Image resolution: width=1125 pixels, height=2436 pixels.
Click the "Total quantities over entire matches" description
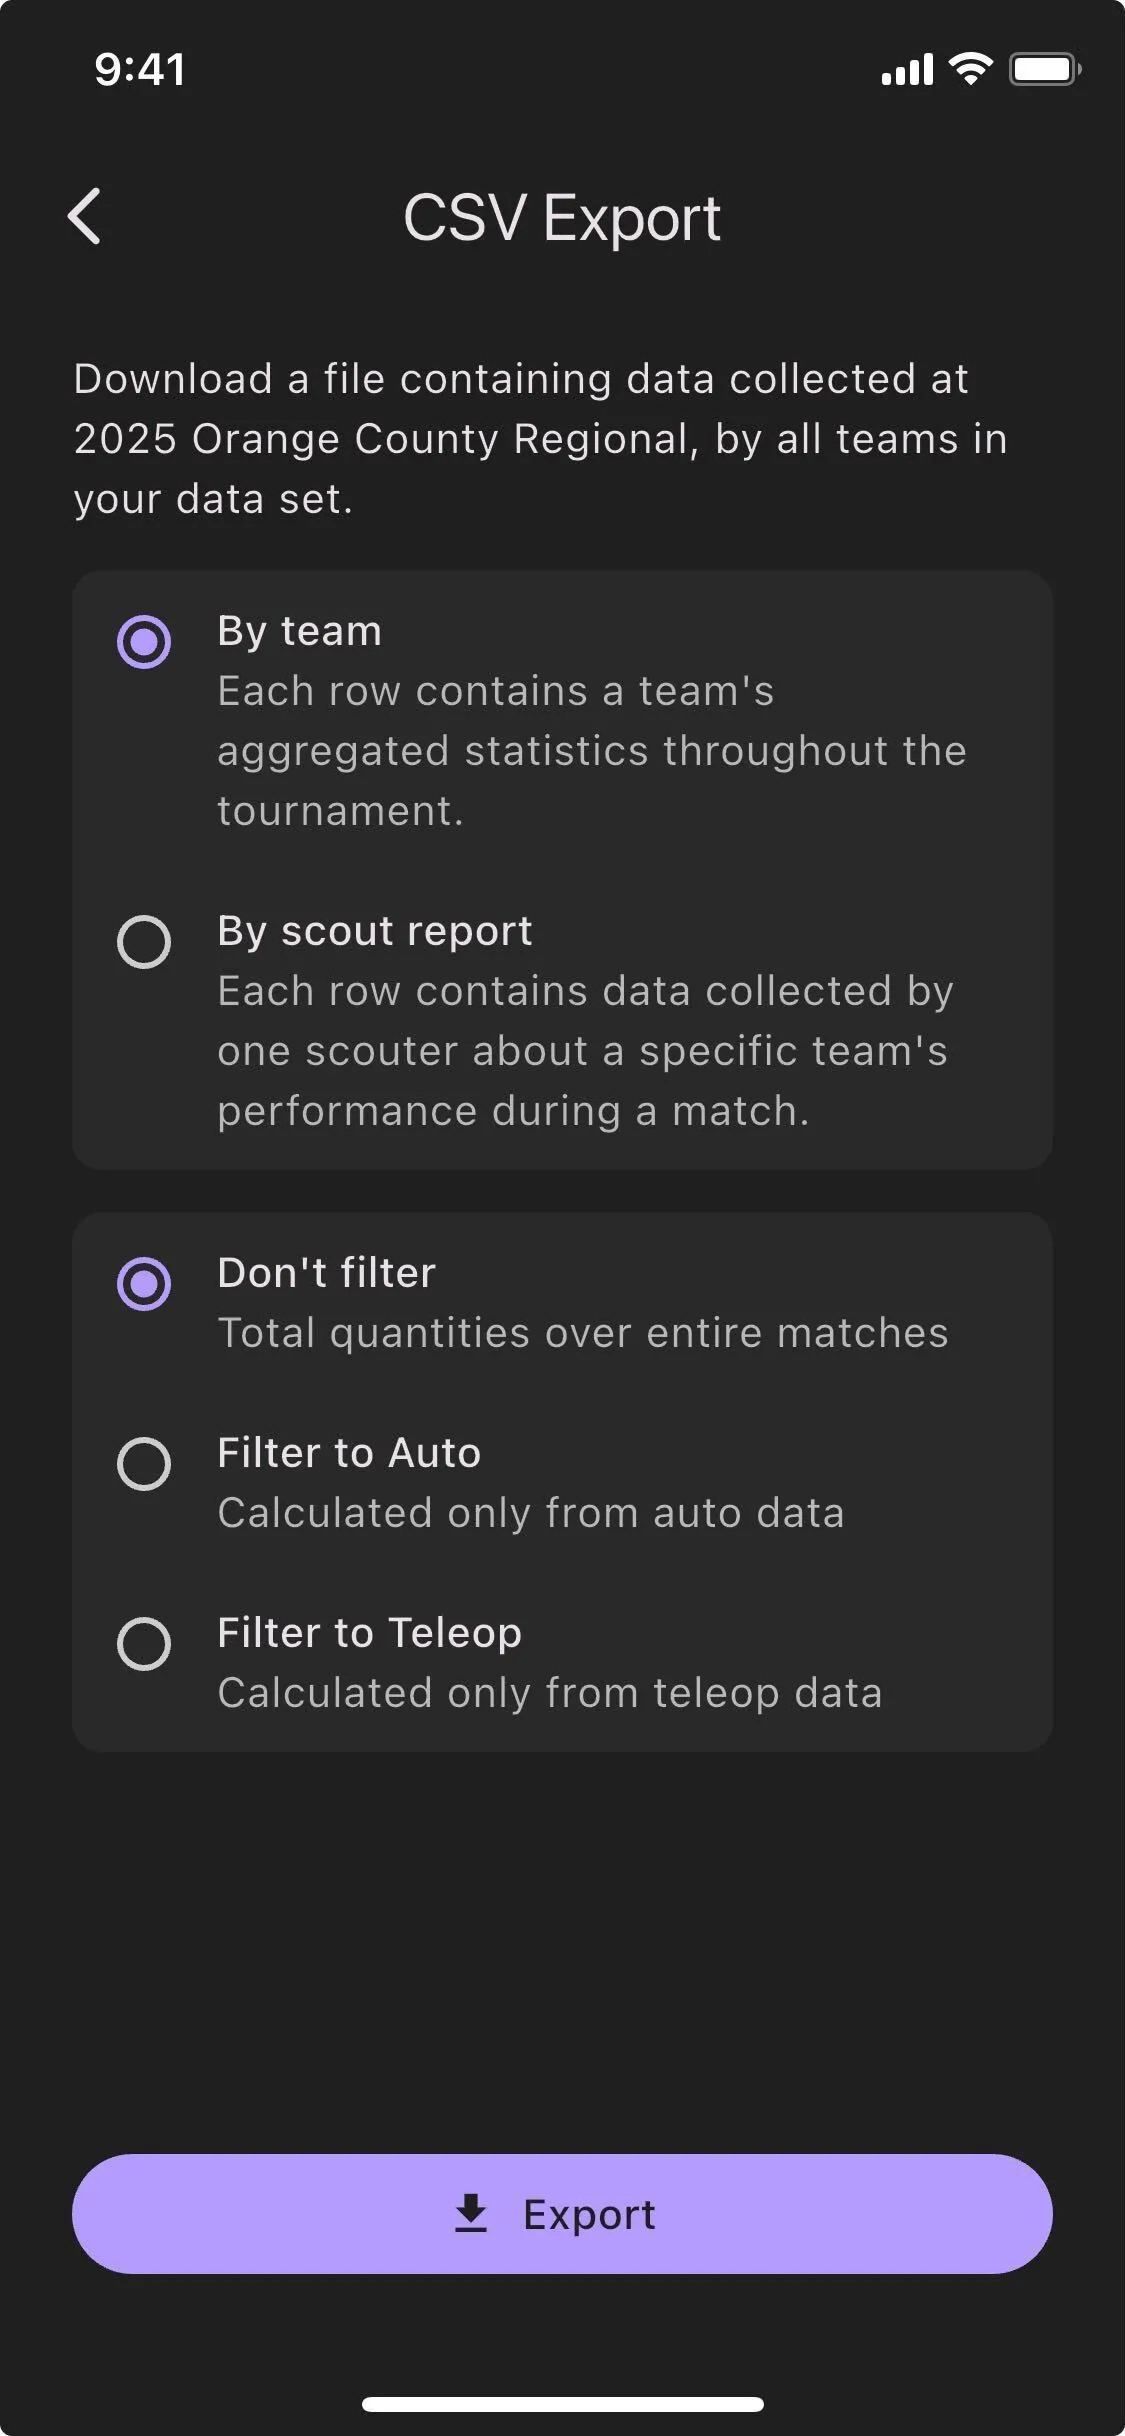click(582, 1333)
